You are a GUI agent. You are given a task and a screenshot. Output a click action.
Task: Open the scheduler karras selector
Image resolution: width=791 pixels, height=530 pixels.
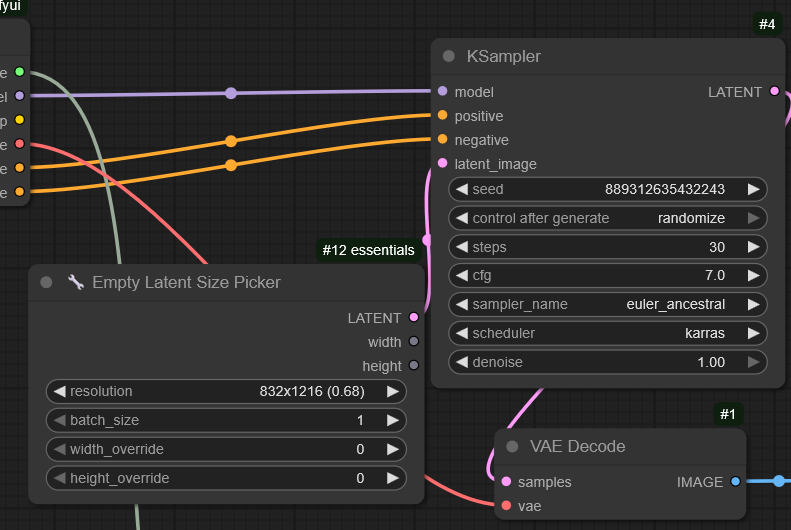(607, 333)
